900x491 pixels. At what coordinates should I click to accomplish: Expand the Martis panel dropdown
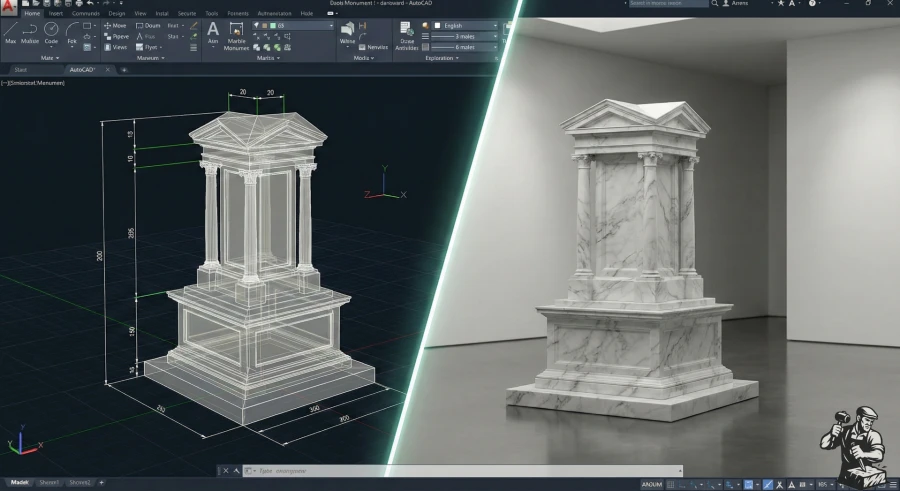(269, 58)
